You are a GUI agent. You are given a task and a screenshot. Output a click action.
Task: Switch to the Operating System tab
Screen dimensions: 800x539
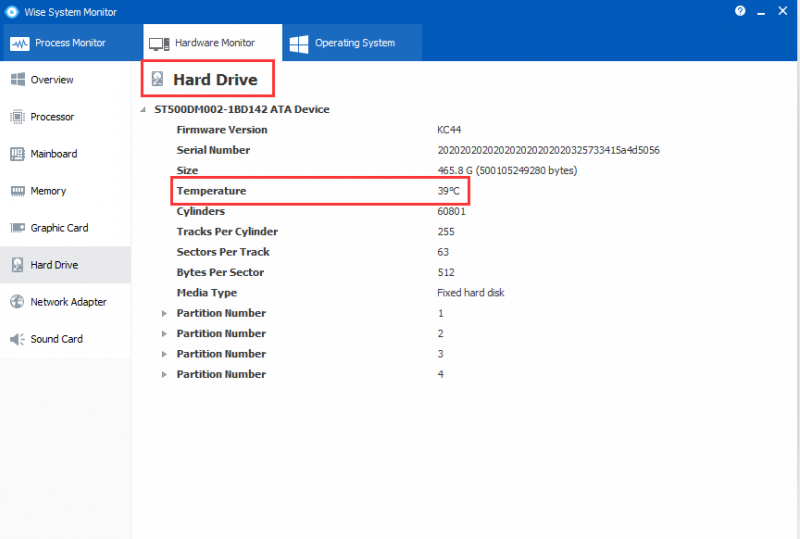[x=352, y=42]
